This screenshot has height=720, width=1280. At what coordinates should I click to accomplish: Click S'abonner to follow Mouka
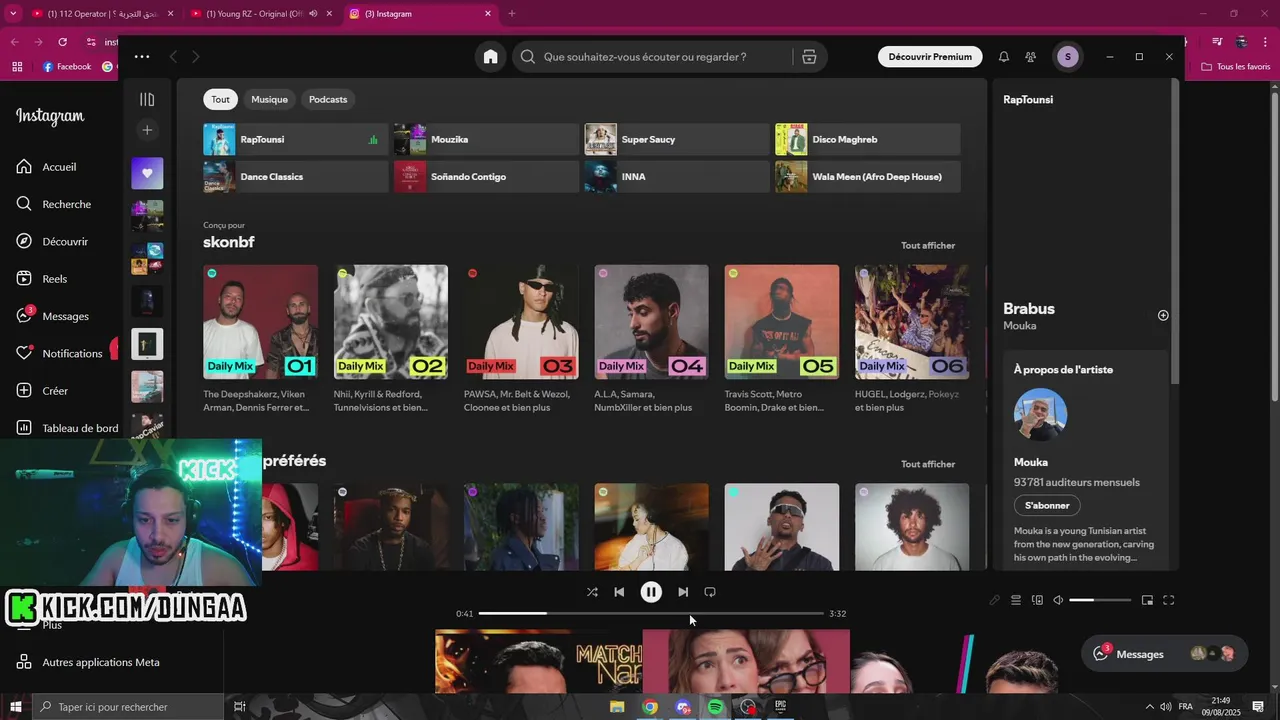pos(1047,505)
